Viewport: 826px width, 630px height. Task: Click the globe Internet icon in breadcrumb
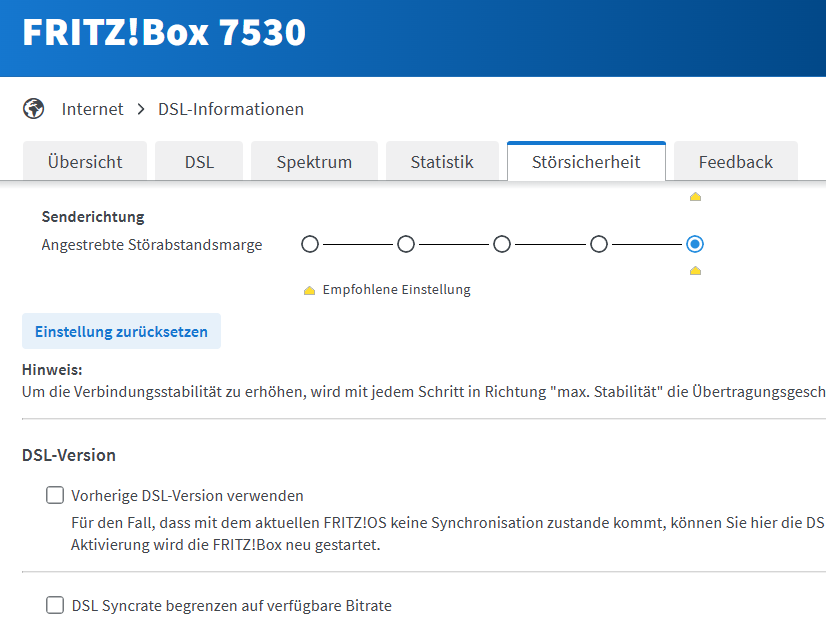tap(34, 109)
